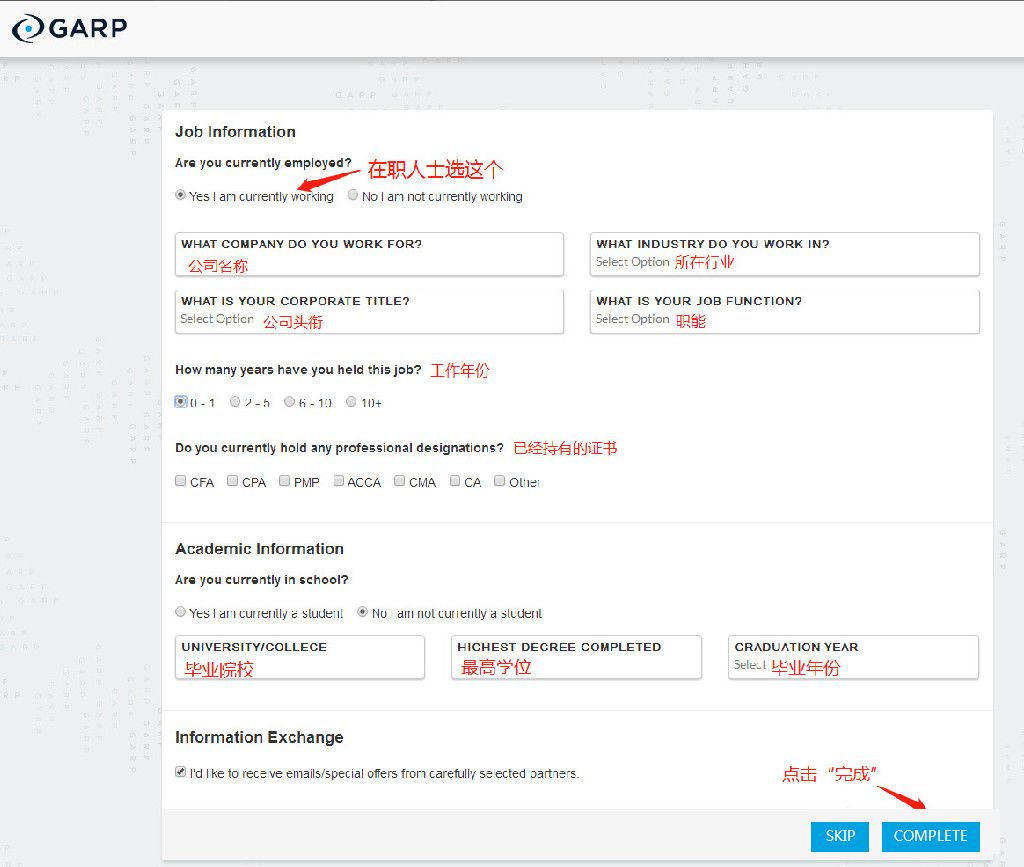Click the GARP logo
This screenshot has width=1024, height=867.
point(70,27)
